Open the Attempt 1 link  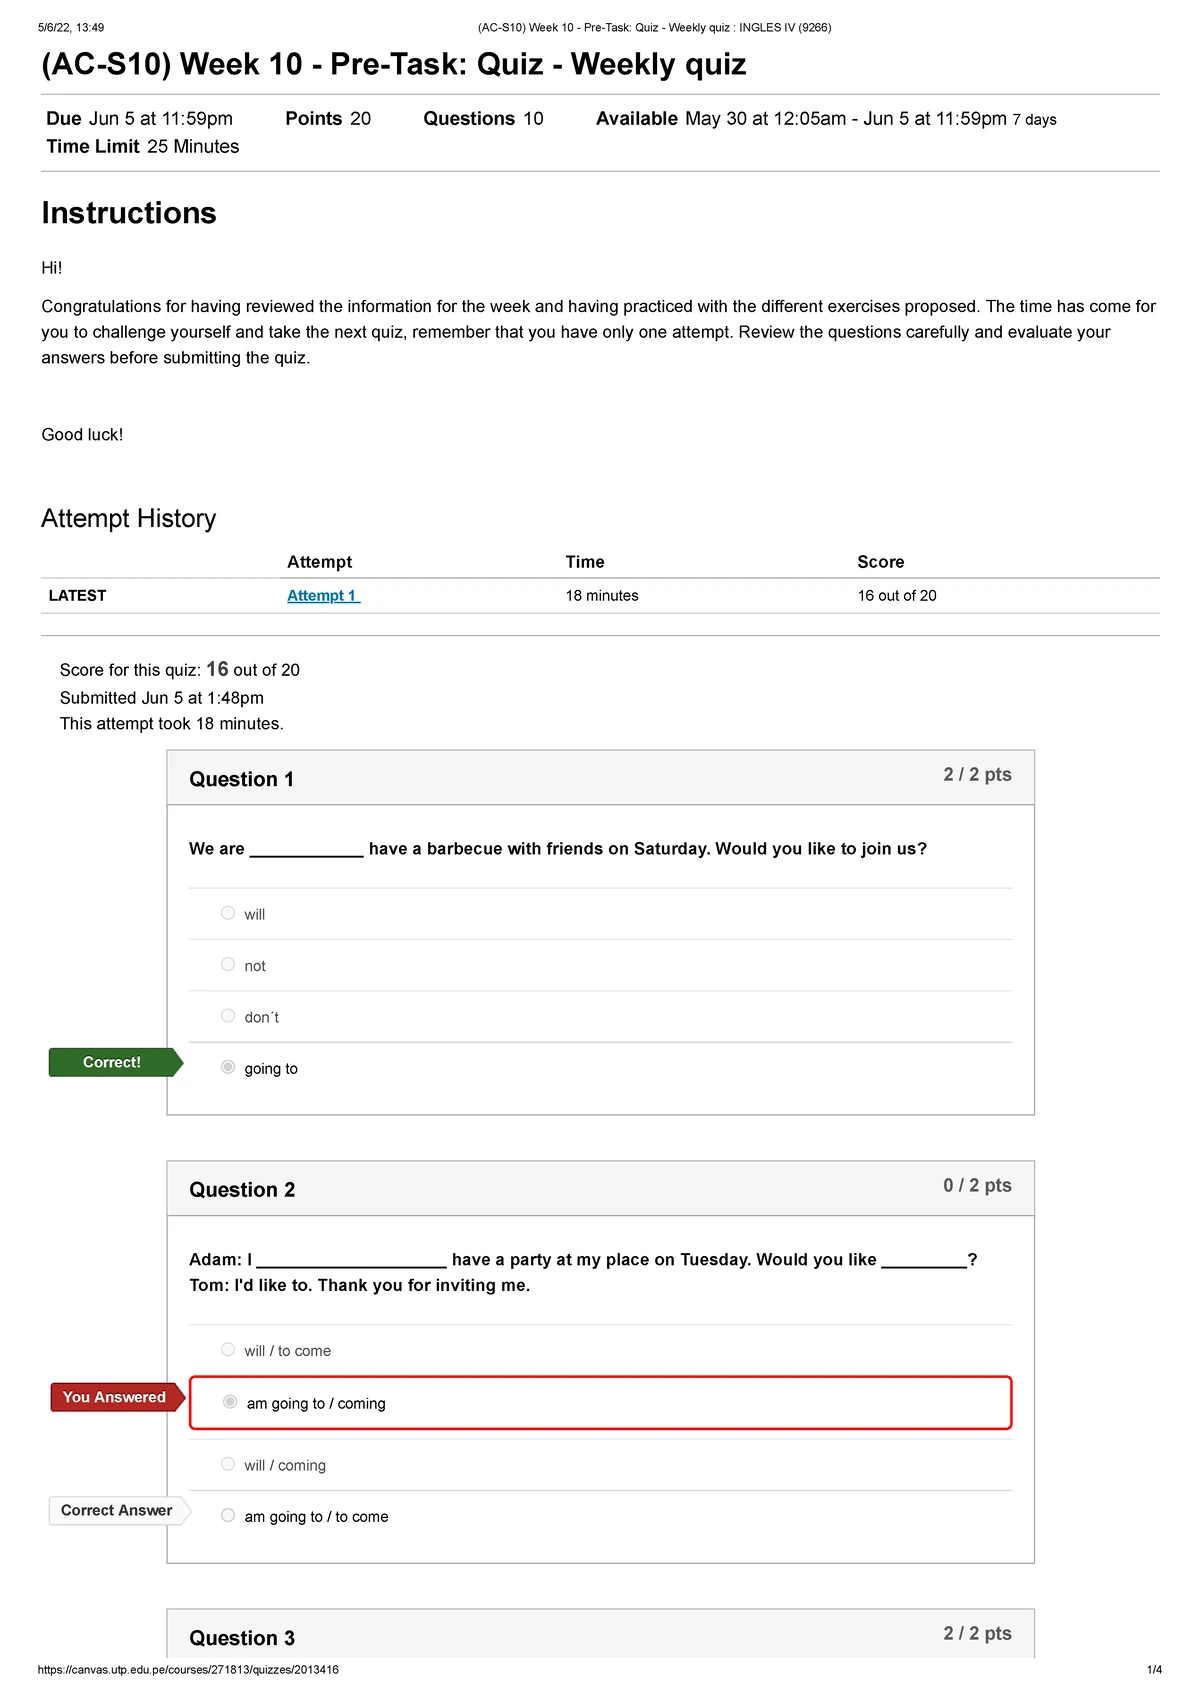tap(322, 596)
